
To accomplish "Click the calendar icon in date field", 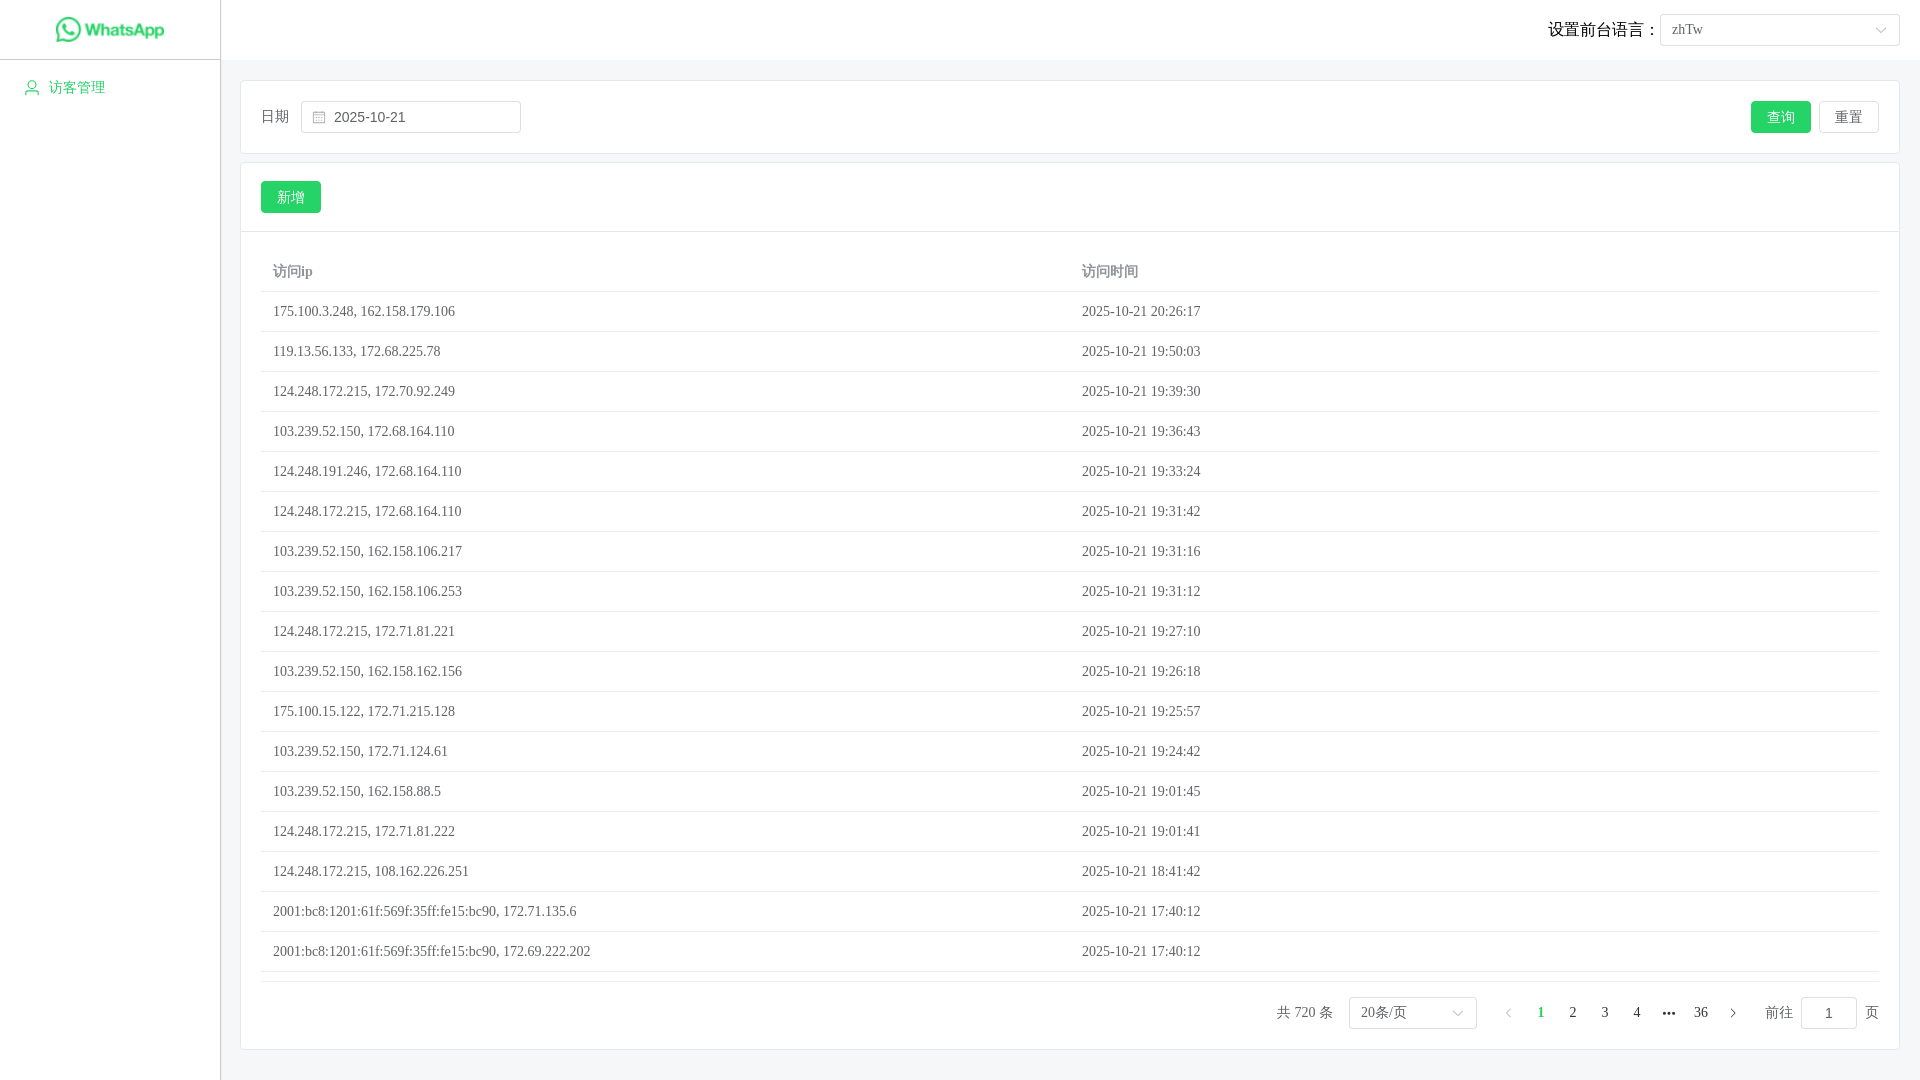I will pos(319,118).
